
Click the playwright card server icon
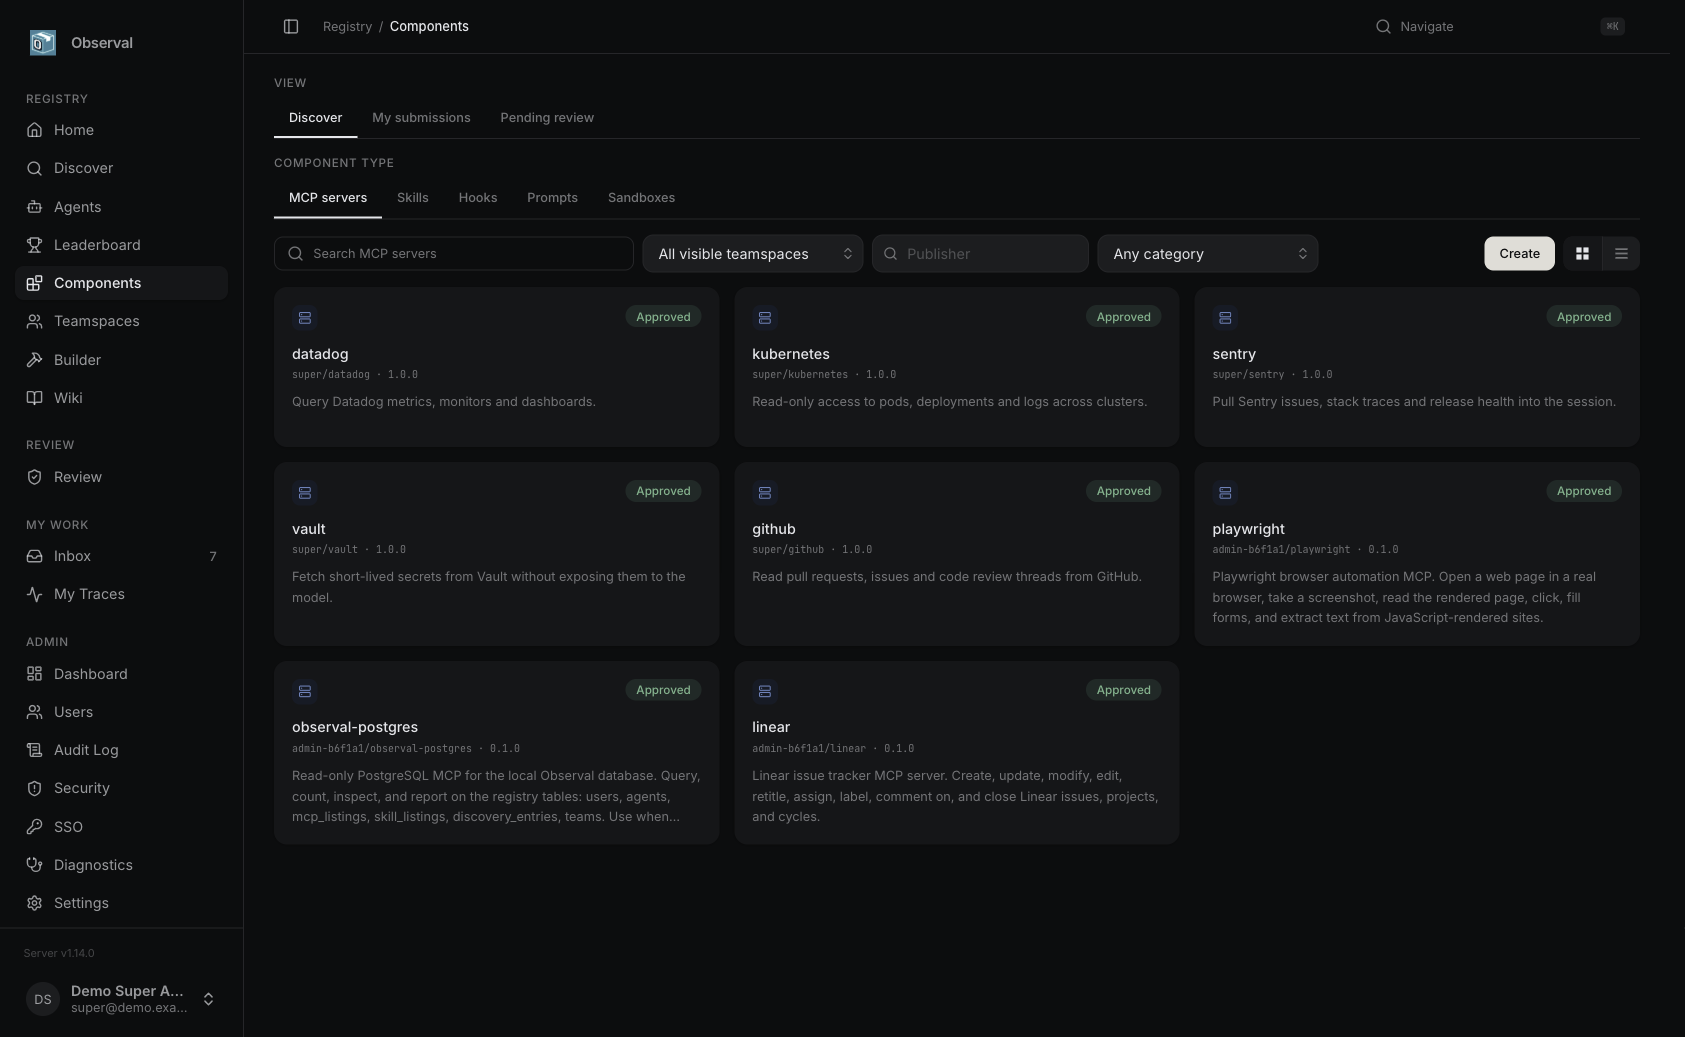(x=1225, y=493)
